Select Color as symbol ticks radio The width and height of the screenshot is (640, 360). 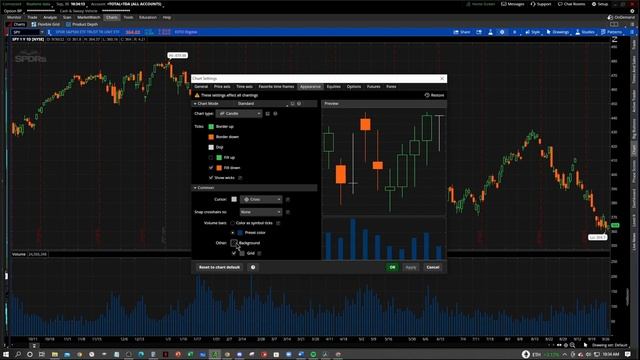[x=233, y=223]
